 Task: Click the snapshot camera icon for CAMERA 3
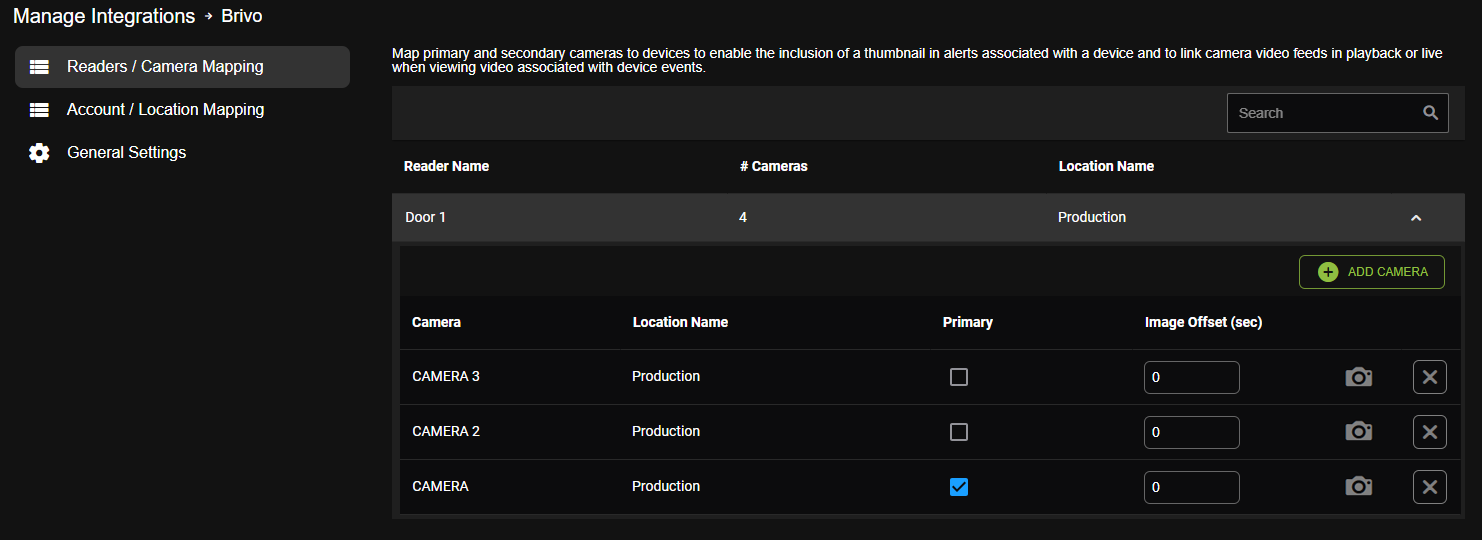[x=1358, y=377]
